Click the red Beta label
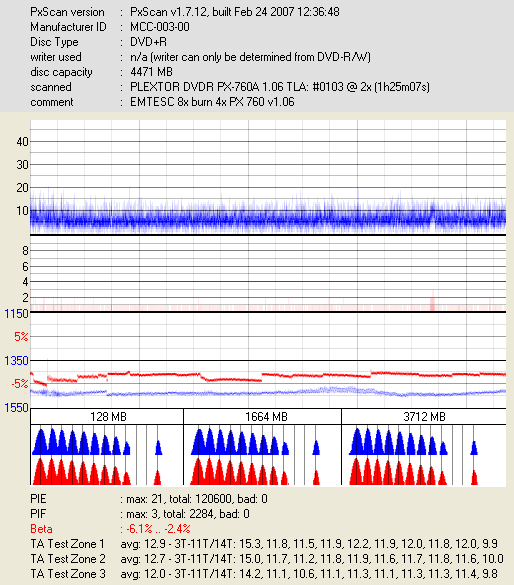 point(41,529)
